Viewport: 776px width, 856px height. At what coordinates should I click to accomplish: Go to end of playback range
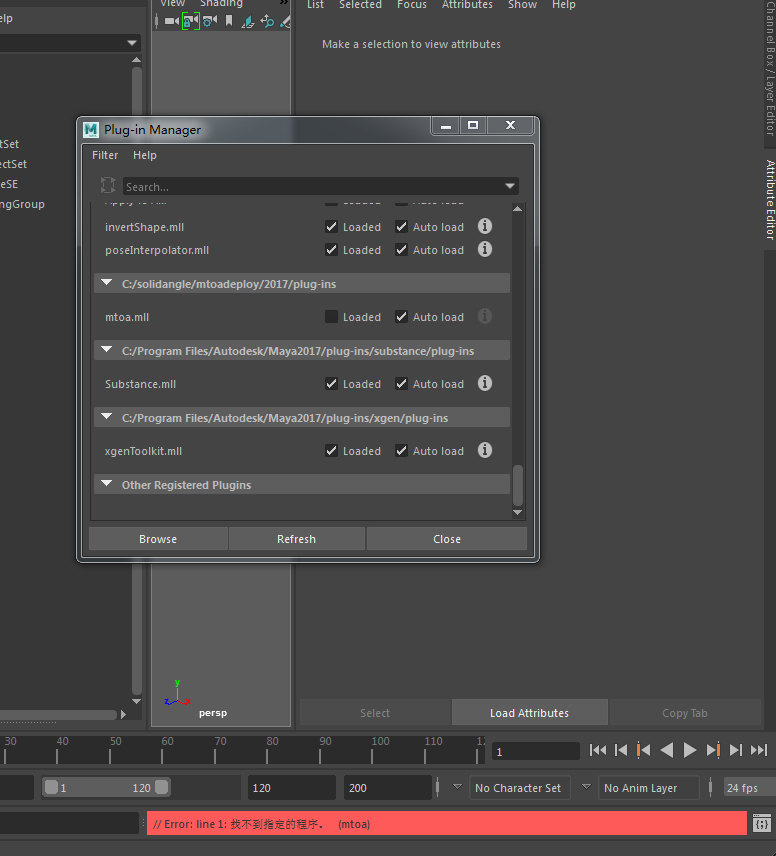click(x=759, y=750)
